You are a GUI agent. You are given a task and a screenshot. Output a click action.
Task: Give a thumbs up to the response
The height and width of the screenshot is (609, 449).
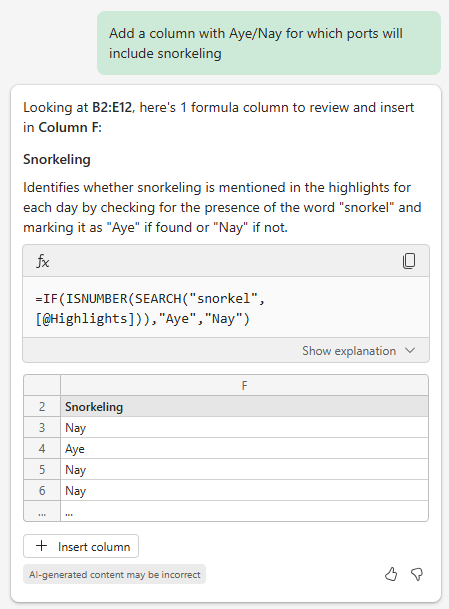click(391, 574)
